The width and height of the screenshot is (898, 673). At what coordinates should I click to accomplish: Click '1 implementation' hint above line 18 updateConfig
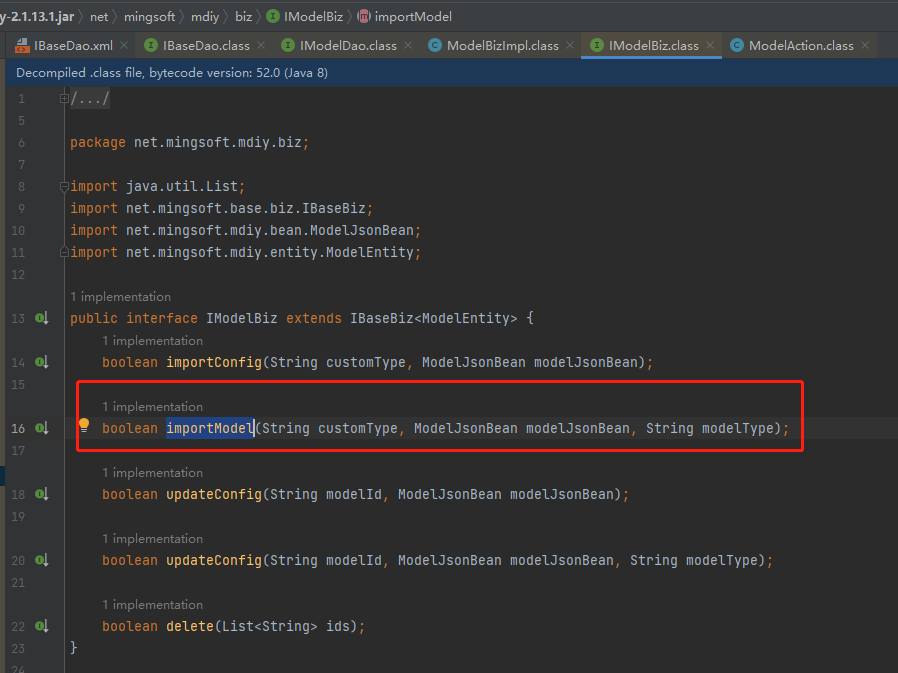[x=152, y=473]
